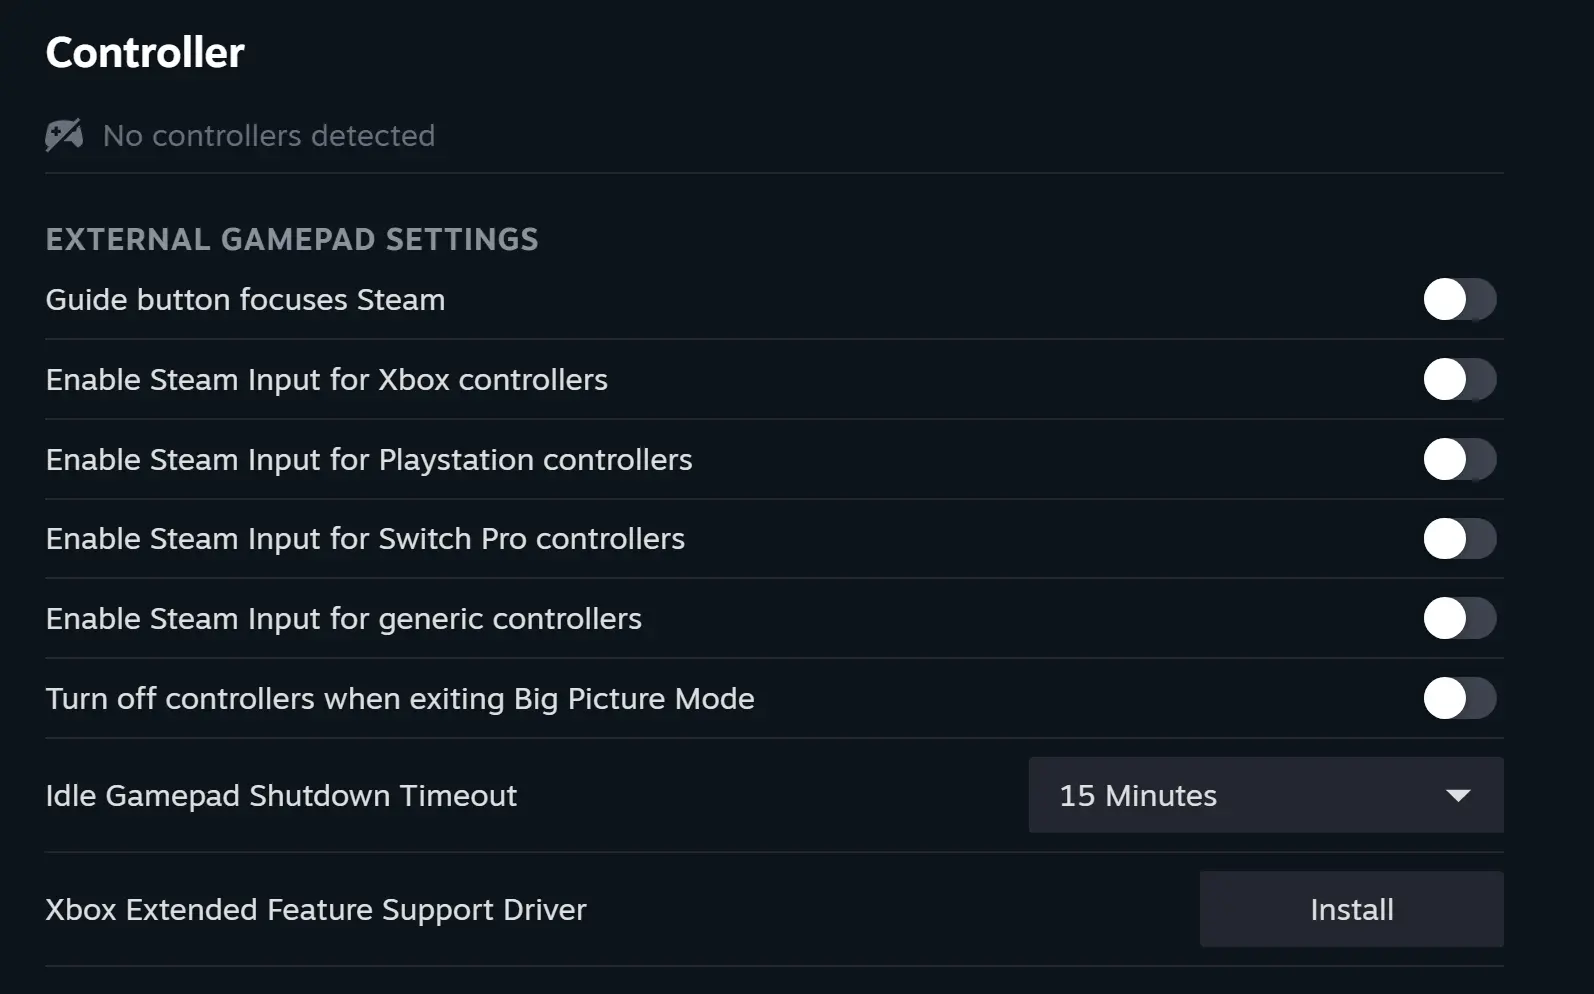The image size is (1594, 994).
Task: Enable Steam Input for Playstation controllers
Action: [x=1460, y=460]
